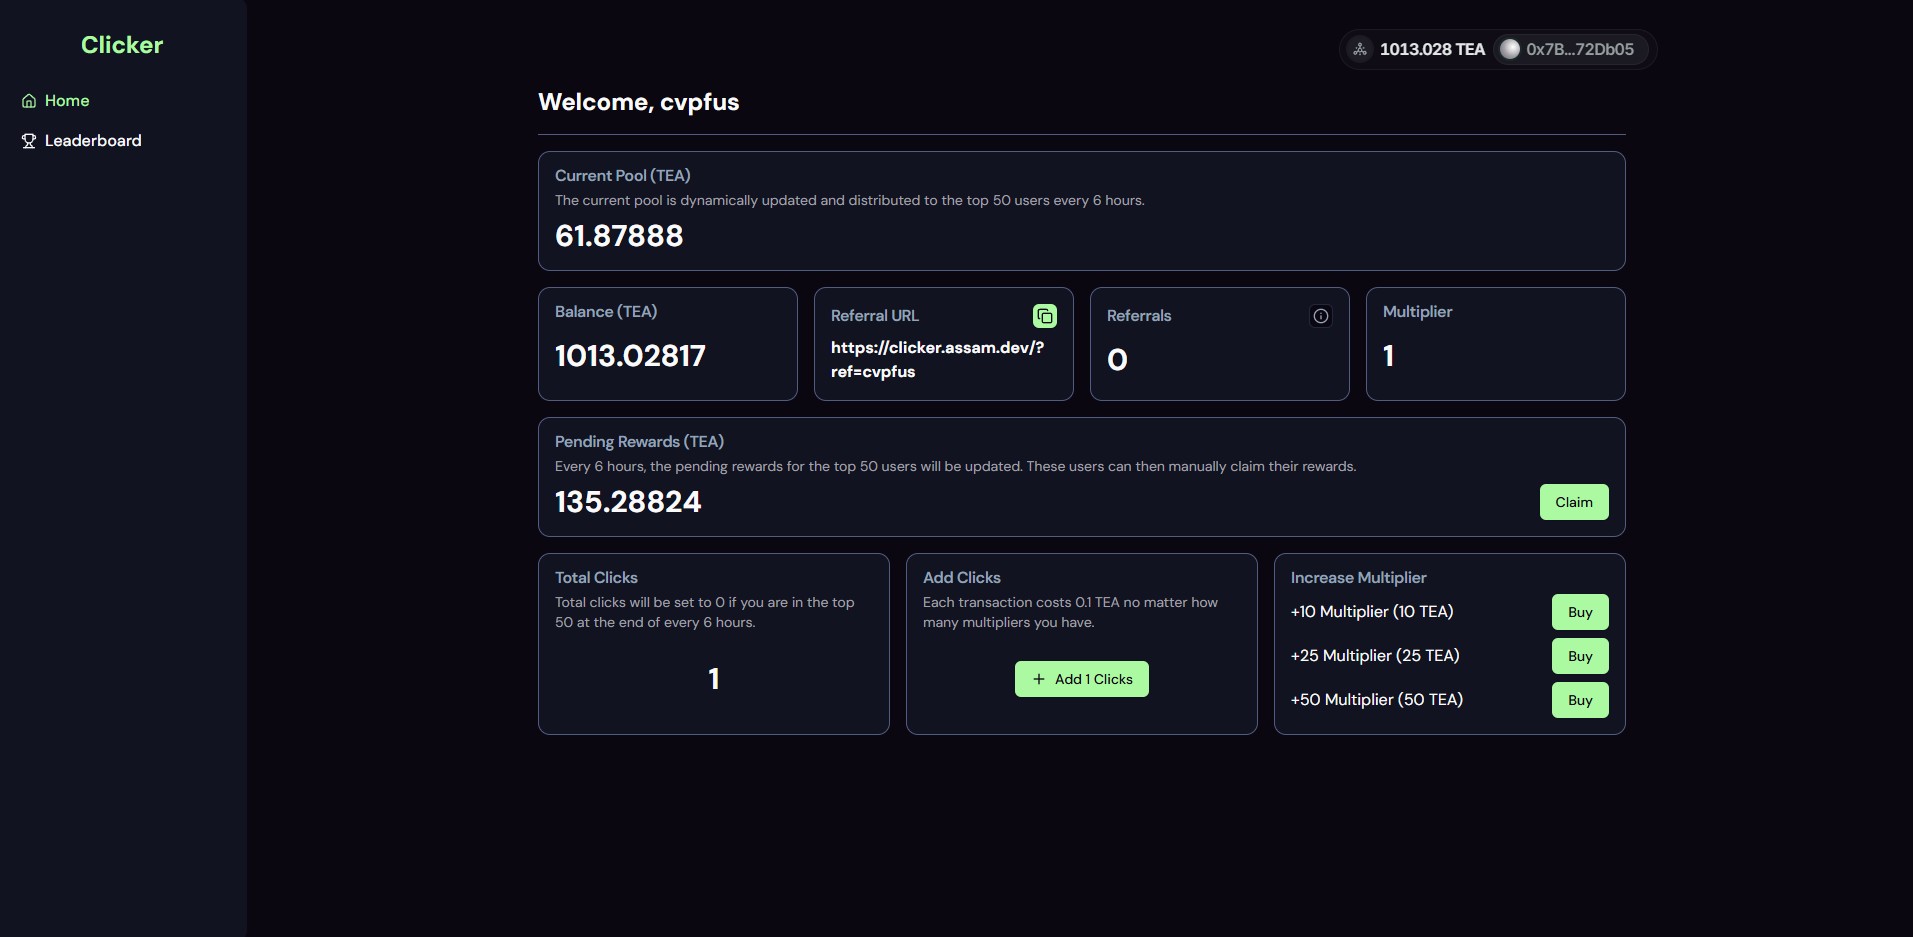
Task: Buy the +25 Multiplier
Action: [x=1579, y=656]
